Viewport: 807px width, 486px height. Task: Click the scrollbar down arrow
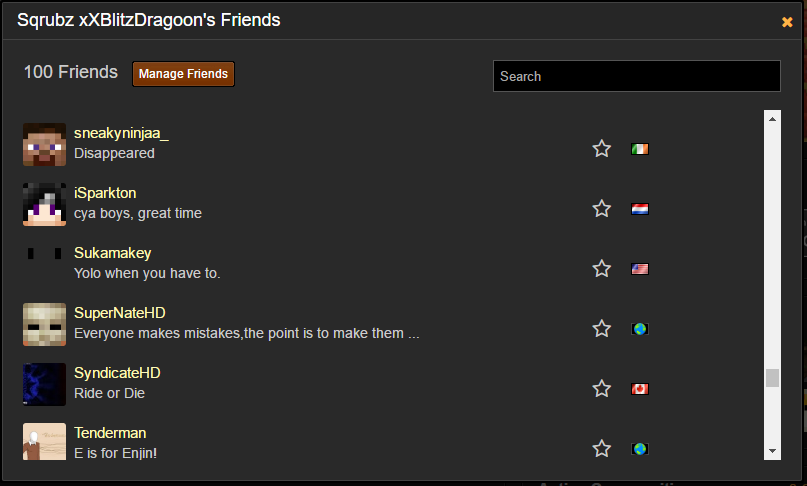(x=772, y=451)
